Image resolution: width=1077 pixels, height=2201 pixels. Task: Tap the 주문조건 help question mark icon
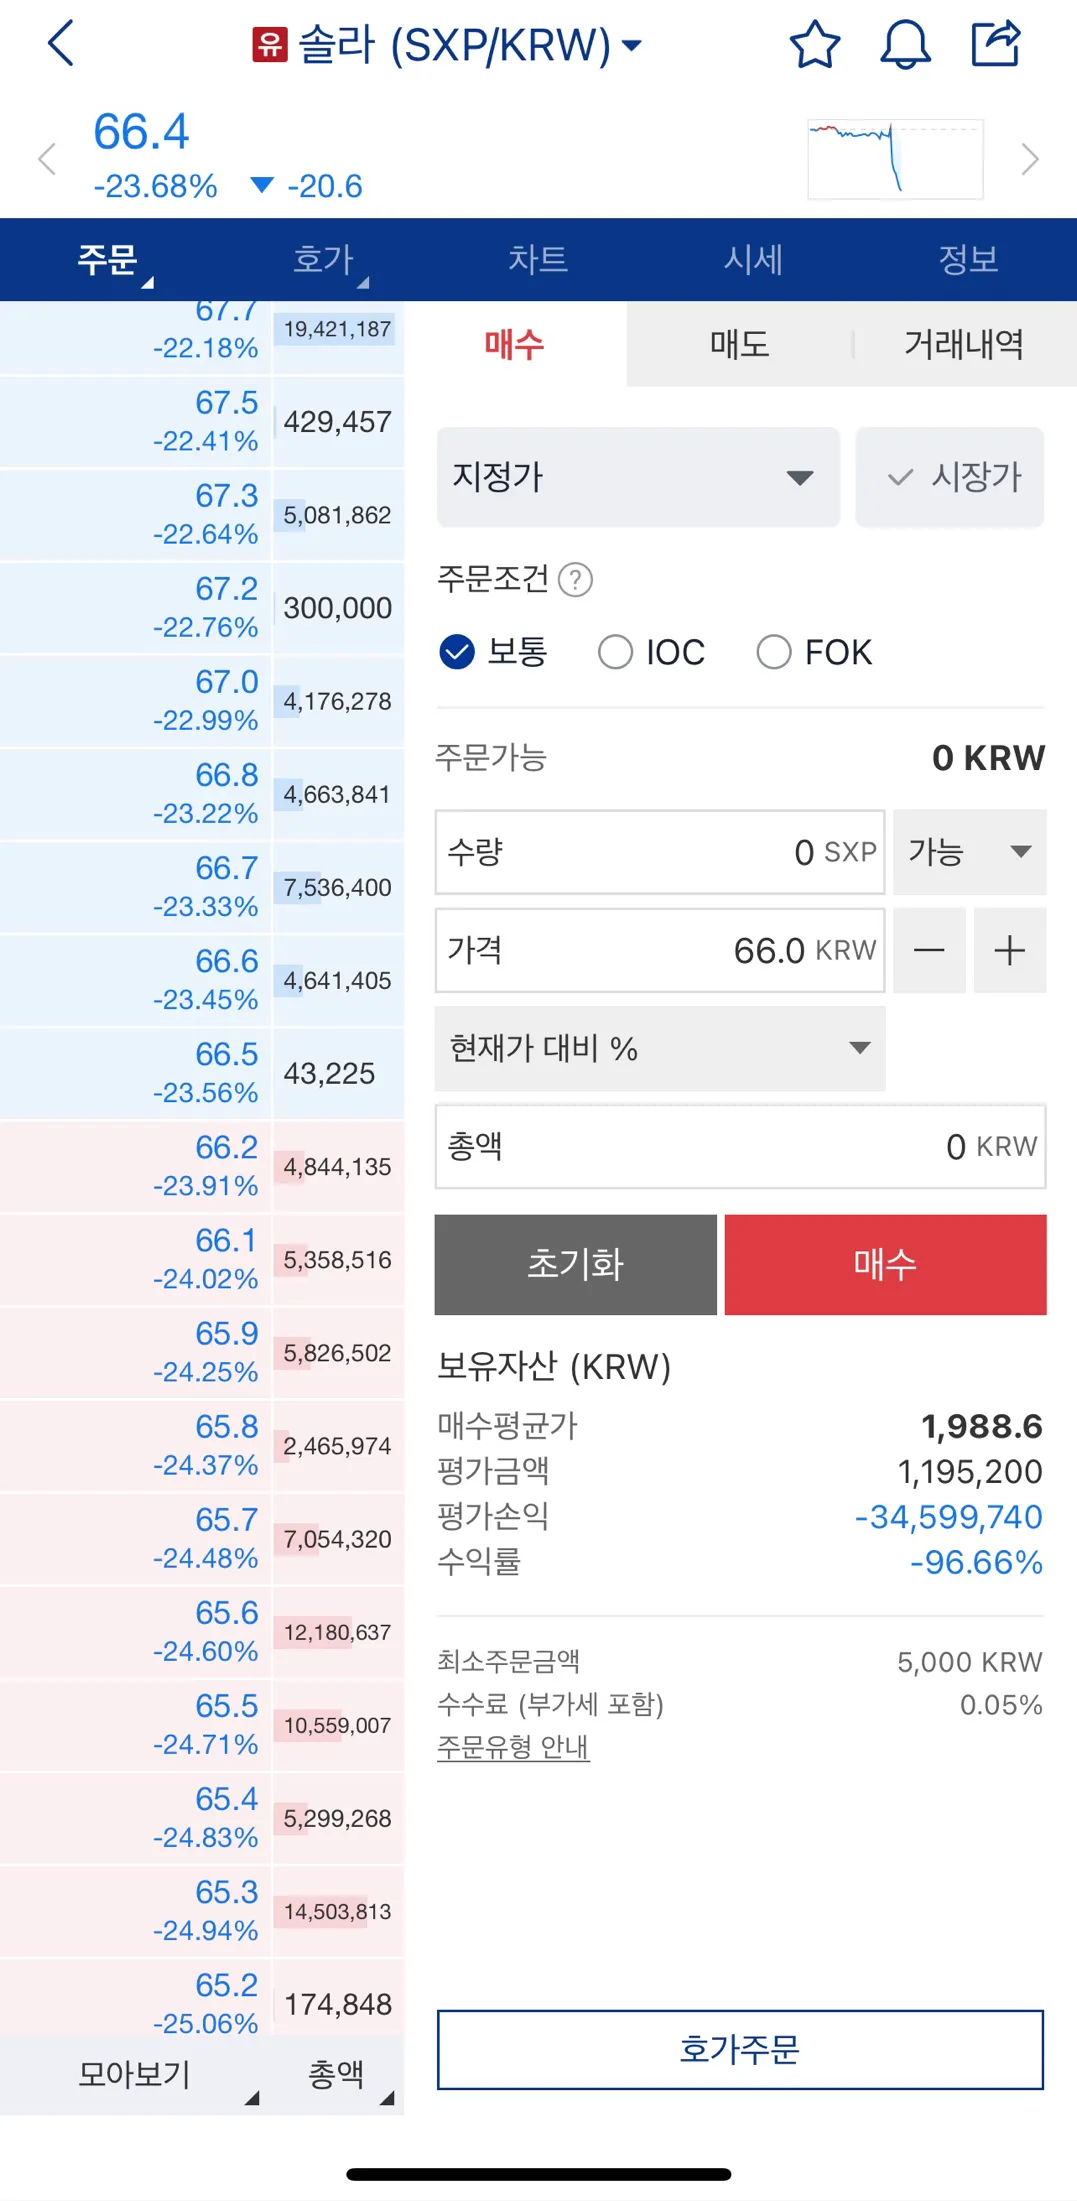coord(575,579)
